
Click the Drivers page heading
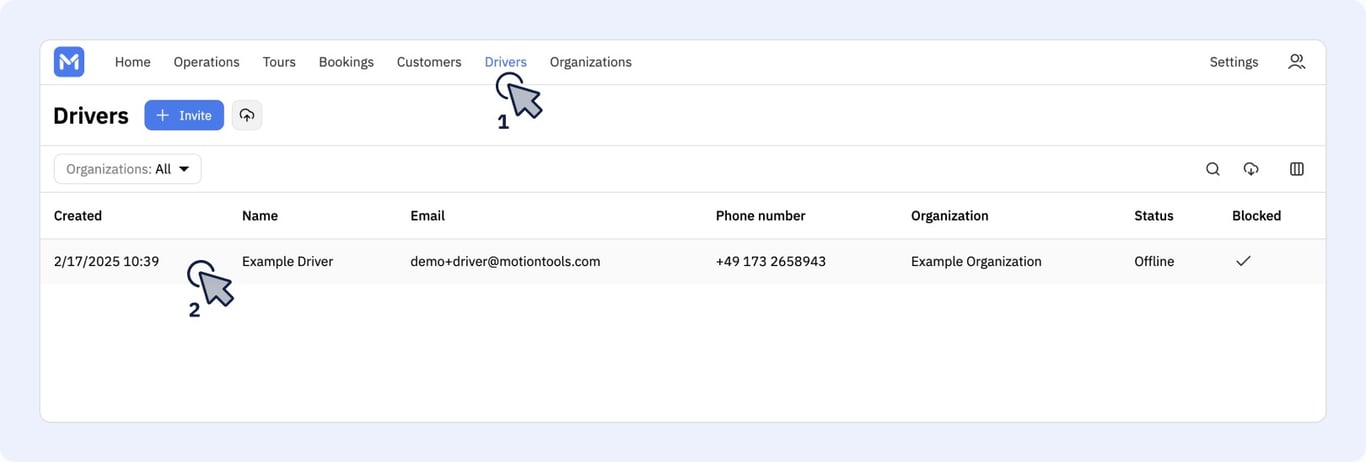(x=91, y=116)
